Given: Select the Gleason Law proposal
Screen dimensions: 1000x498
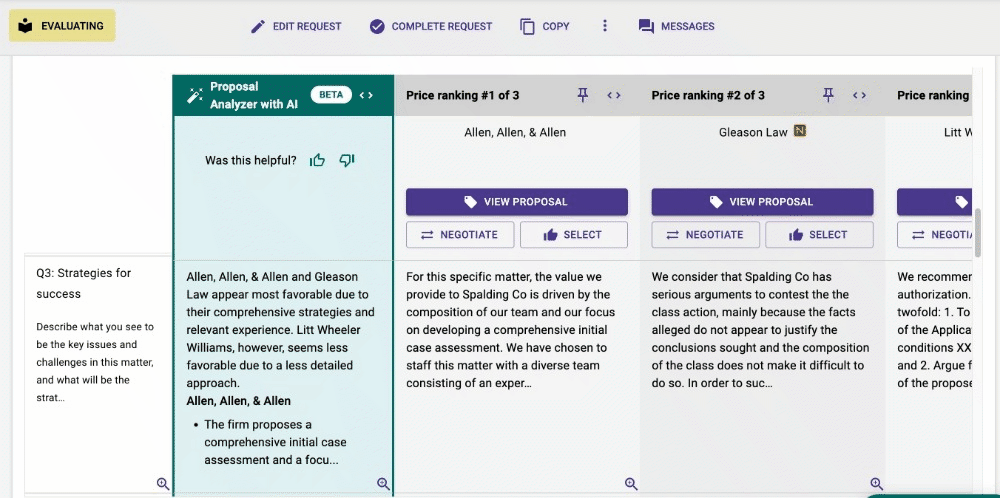Looking at the screenshot, I should pos(819,235).
